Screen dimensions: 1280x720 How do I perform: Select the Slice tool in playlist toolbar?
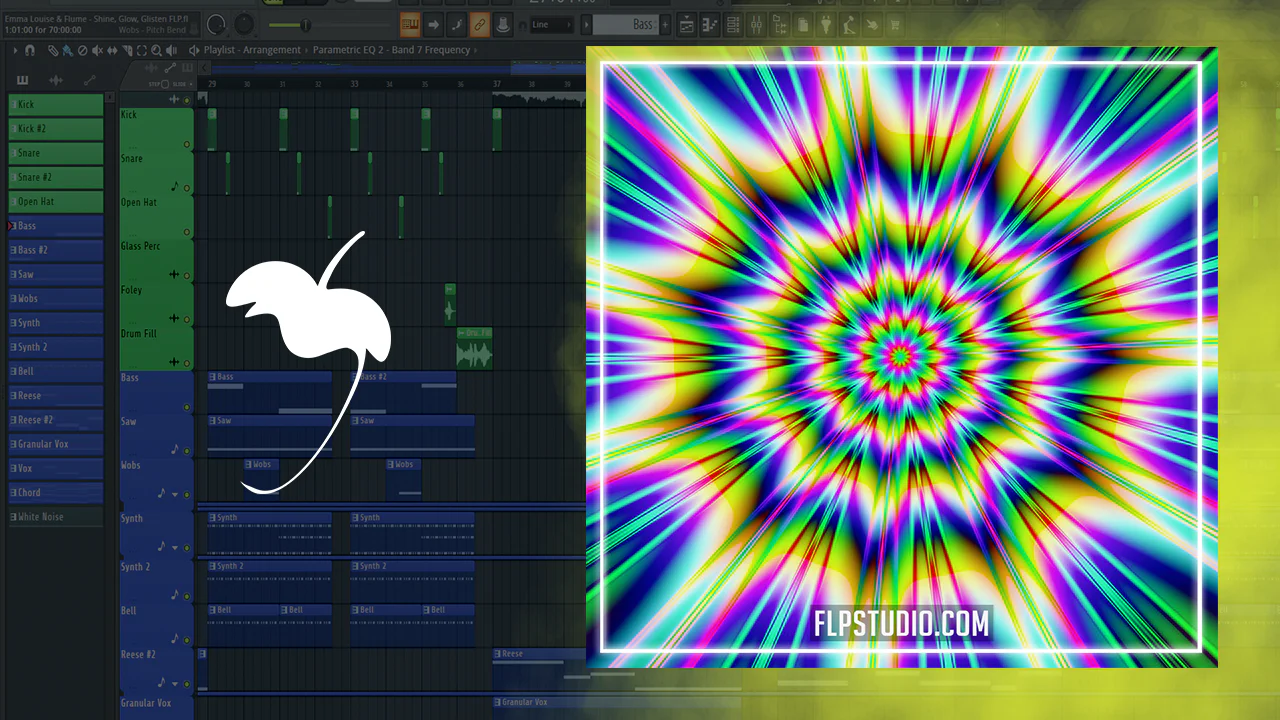coord(127,50)
